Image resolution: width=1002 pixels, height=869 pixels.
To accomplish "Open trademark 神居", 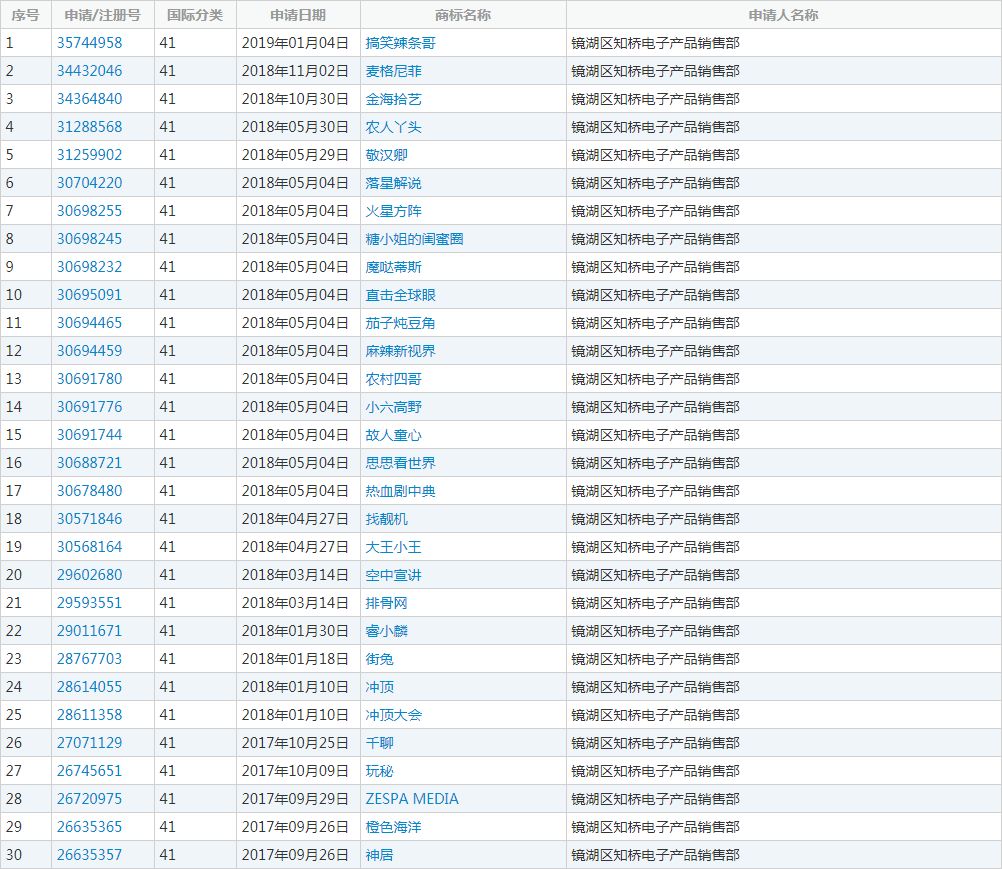I will pos(380,855).
